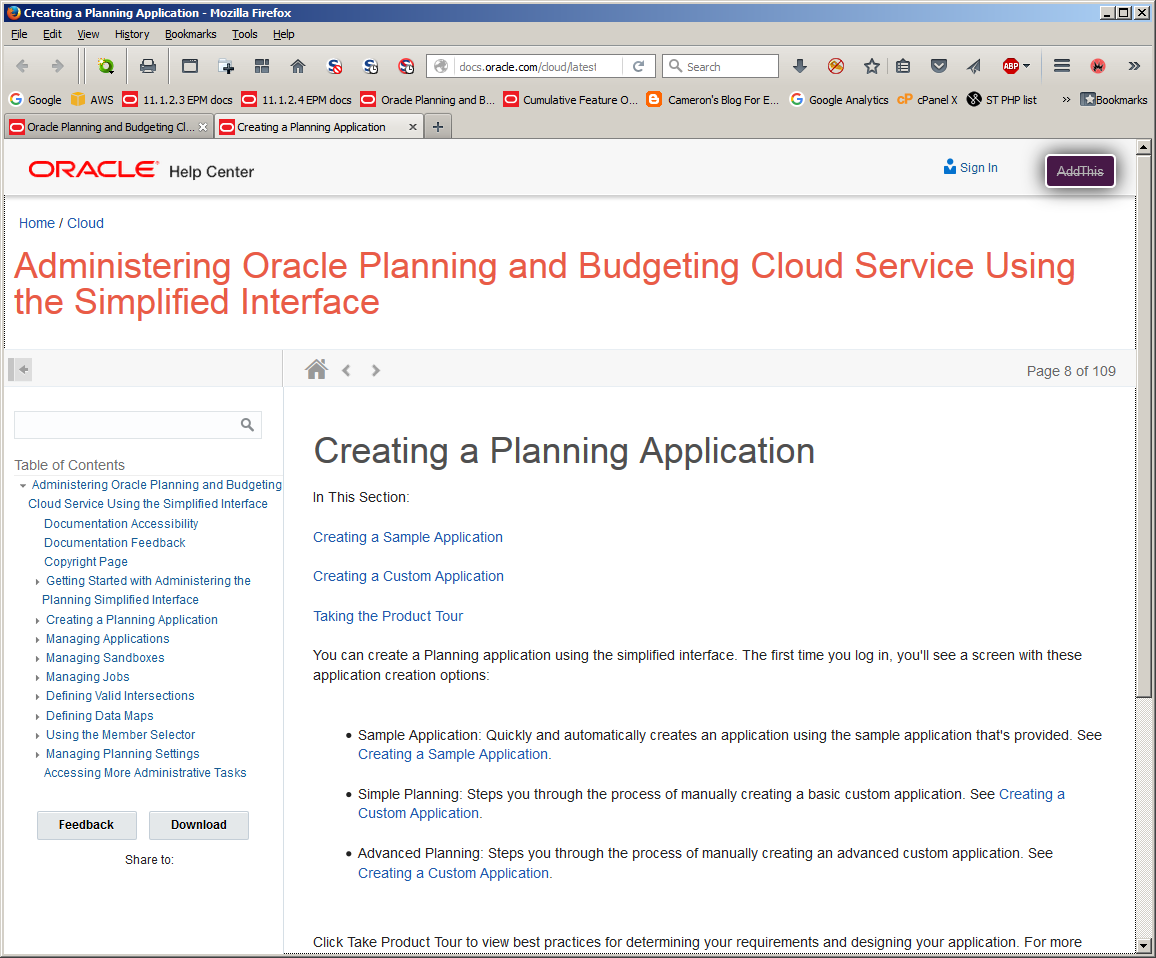Expand Using the Member Selector node
Image resolution: width=1156 pixels, height=958 pixels.
tap(38, 735)
